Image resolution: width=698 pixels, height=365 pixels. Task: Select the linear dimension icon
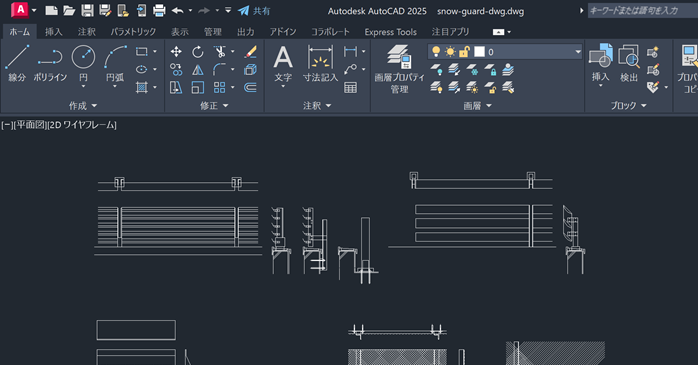coord(350,52)
